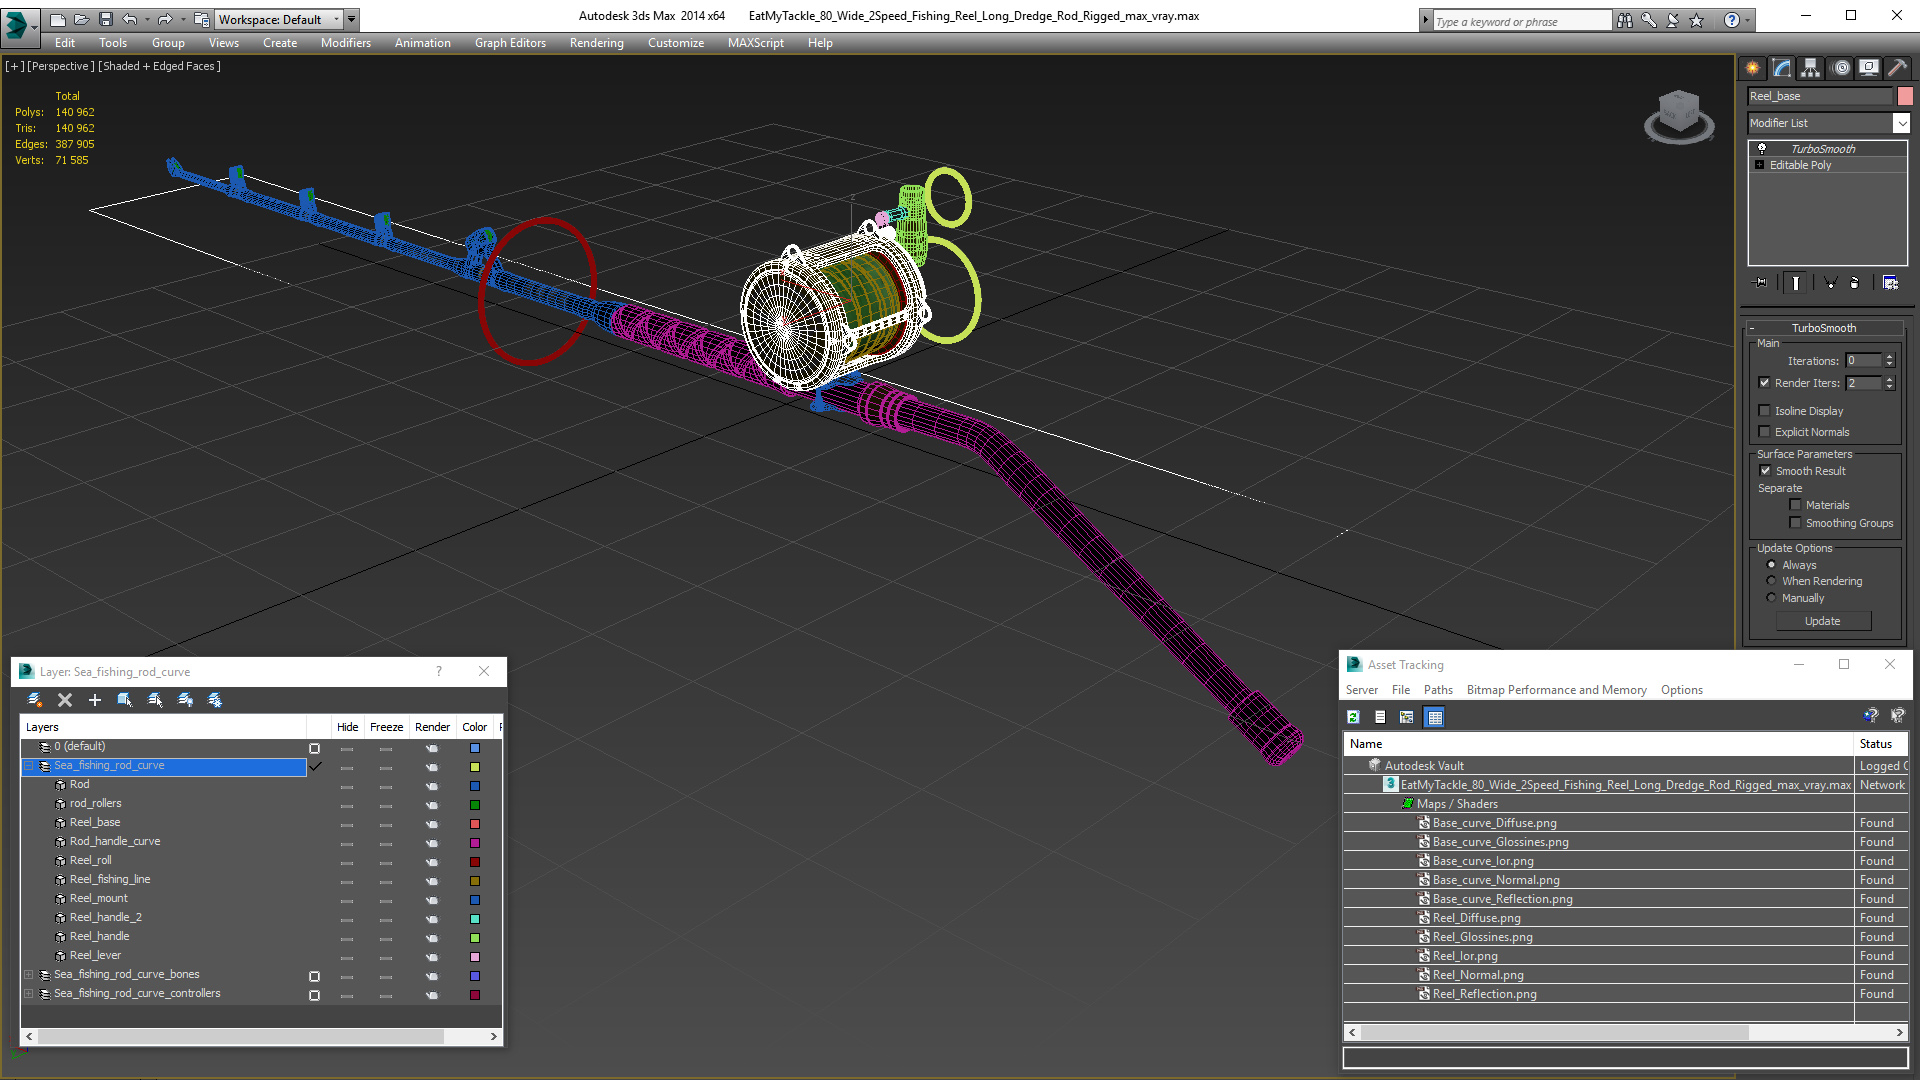Screen dimensions: 1920x1080
Task: Select the When Rendering update option
Action: [x=1771, y=580]
